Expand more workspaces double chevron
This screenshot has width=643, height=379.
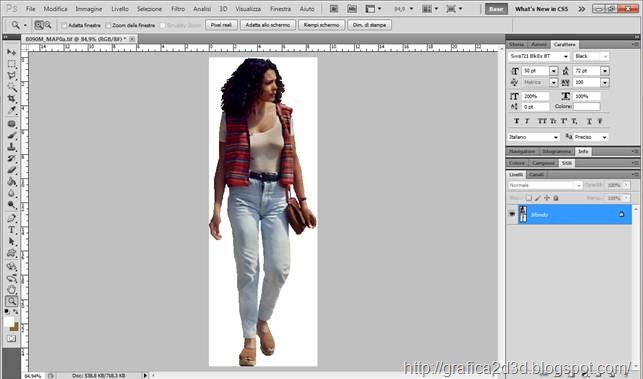(581, 9)
